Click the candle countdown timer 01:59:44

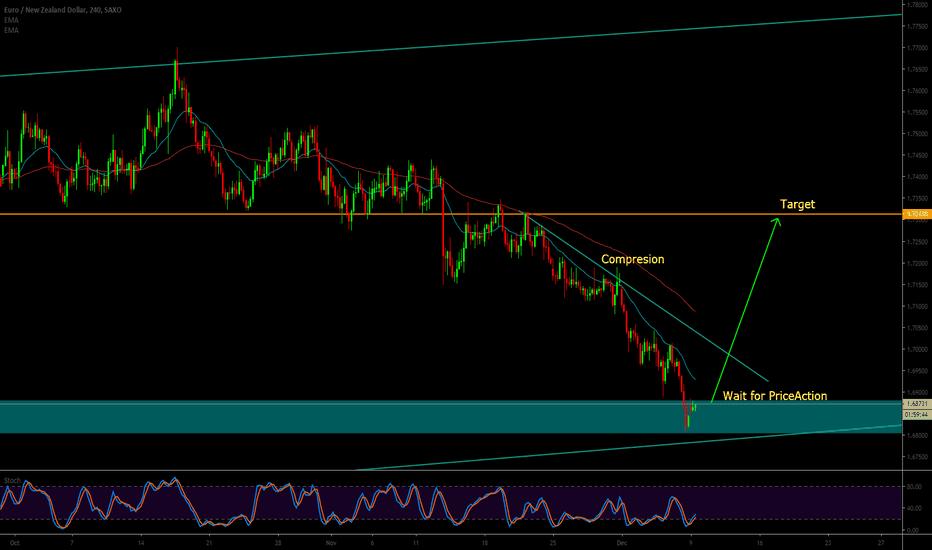tap(916, 413)
